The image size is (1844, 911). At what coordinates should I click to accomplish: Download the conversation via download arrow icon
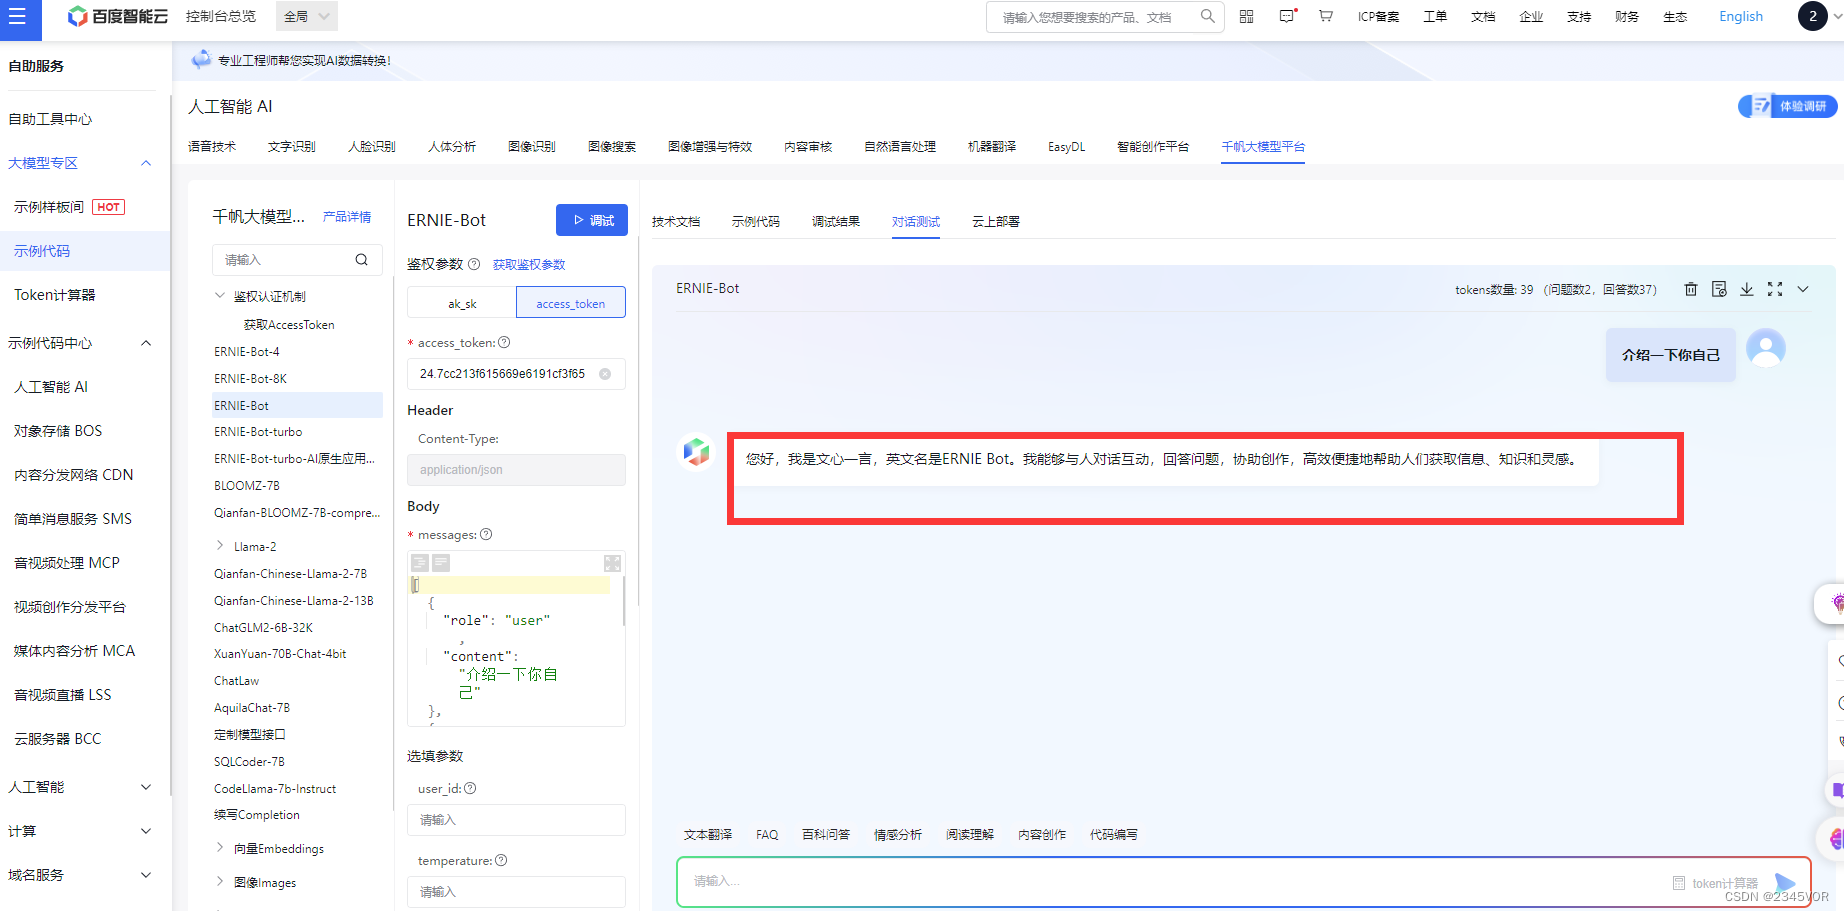coord(1747,289)
